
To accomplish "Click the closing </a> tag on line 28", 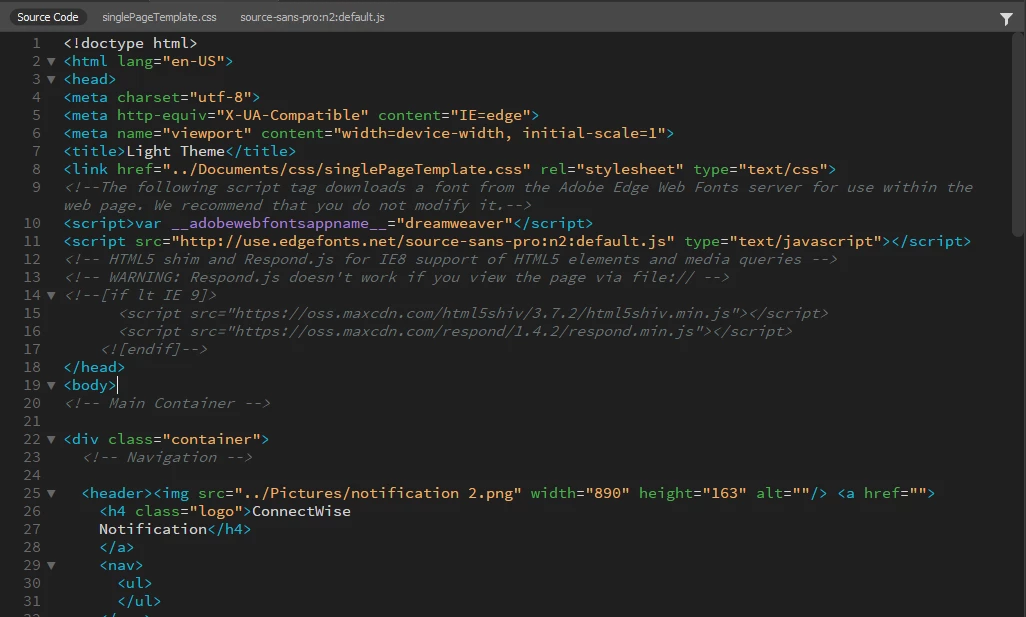I will 116,547.
